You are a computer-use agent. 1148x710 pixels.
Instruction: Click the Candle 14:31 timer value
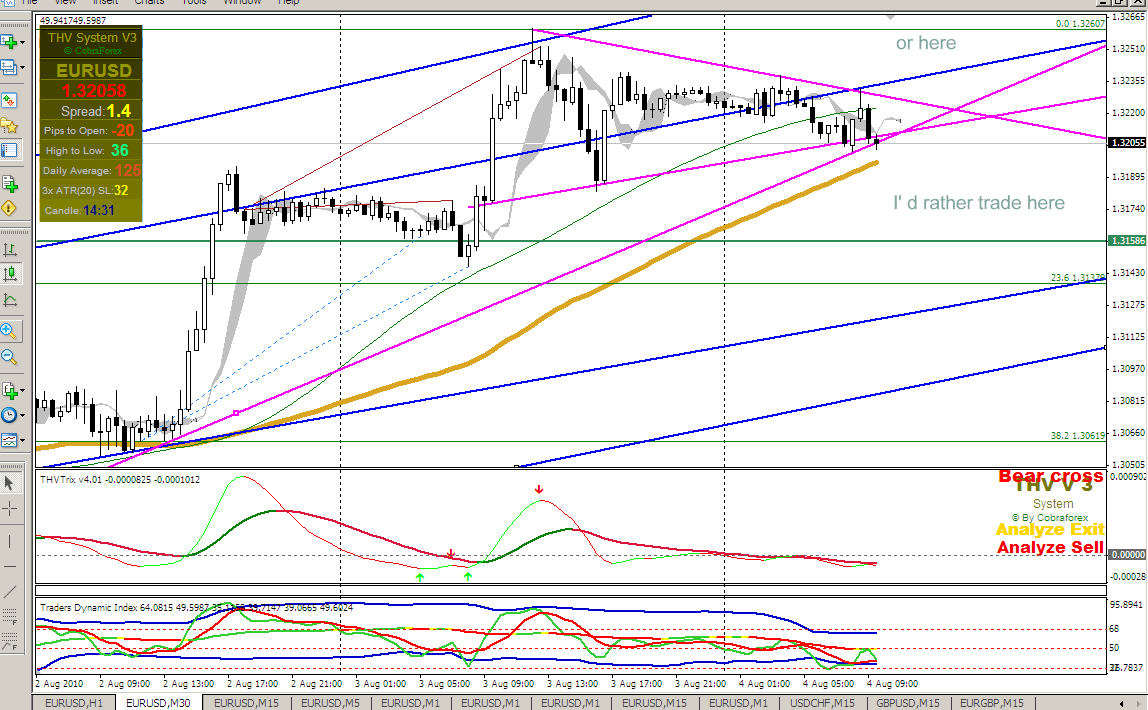tap(99, 210)
